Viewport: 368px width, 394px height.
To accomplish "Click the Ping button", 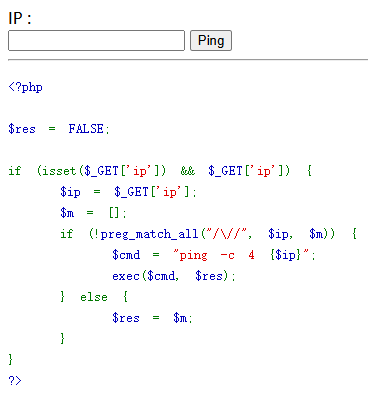I will [x=211, y=41].
